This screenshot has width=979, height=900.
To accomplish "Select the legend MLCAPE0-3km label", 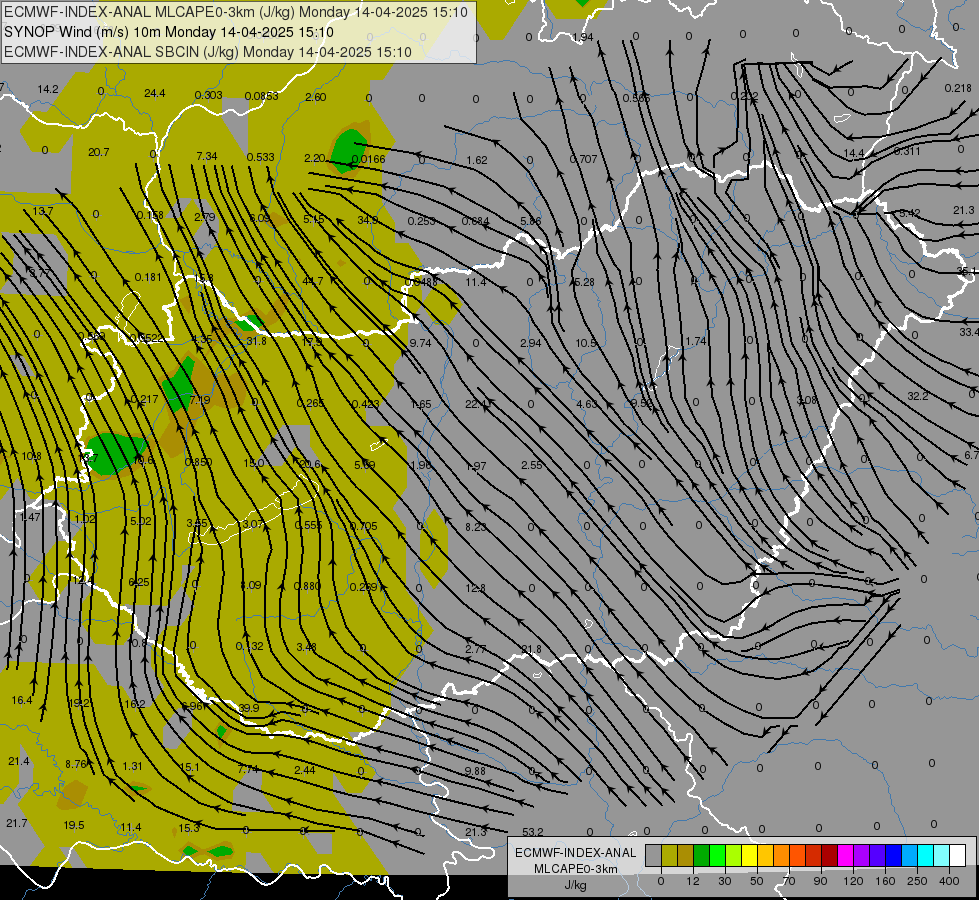I will click(575, 869).
